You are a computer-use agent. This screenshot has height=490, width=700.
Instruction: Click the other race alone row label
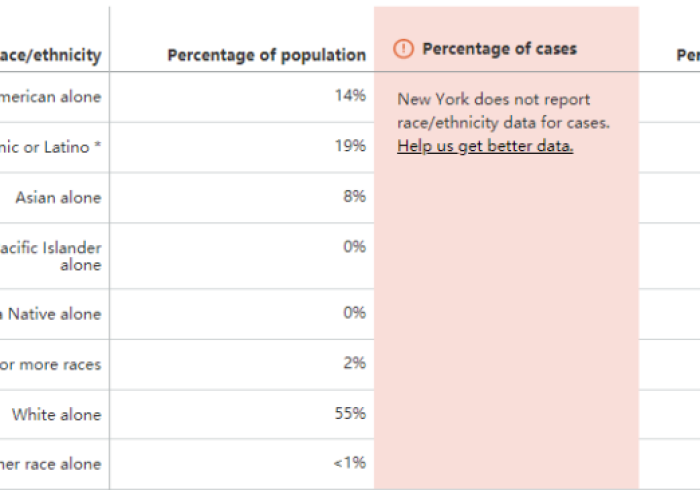(x=50, y=464)
